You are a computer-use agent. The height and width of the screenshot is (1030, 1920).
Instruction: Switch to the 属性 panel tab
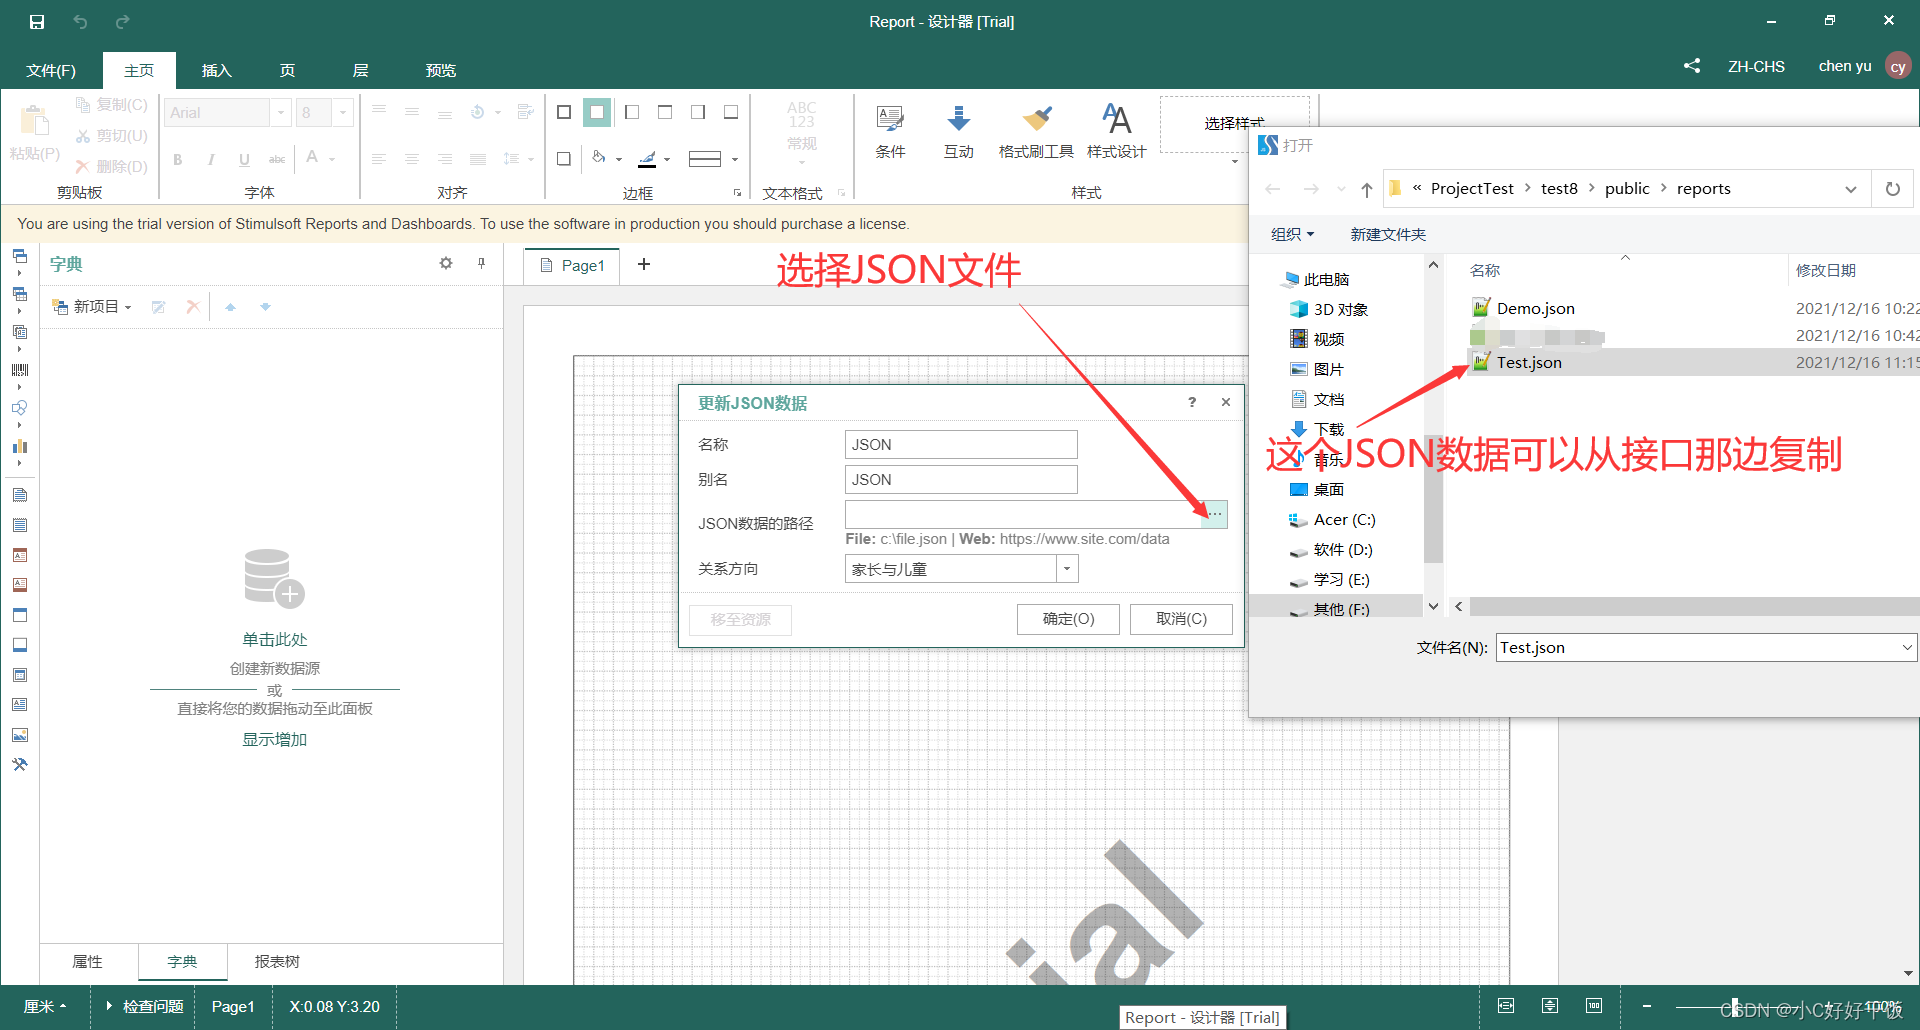click(88, 961)
